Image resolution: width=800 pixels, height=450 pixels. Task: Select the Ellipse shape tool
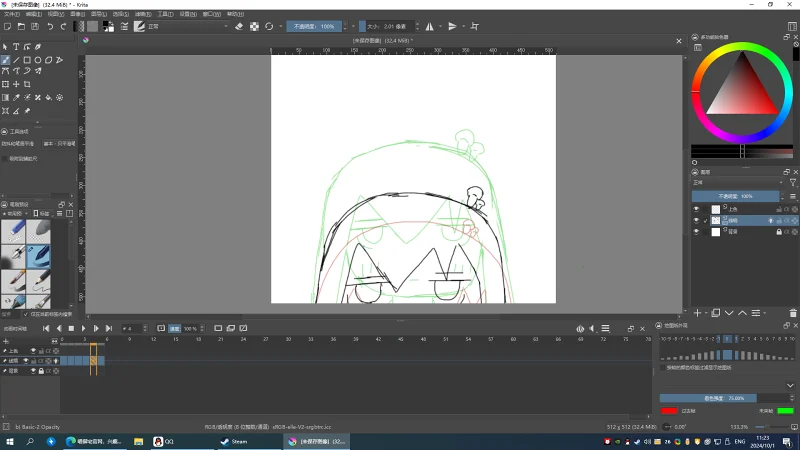(x=38, y=60)
